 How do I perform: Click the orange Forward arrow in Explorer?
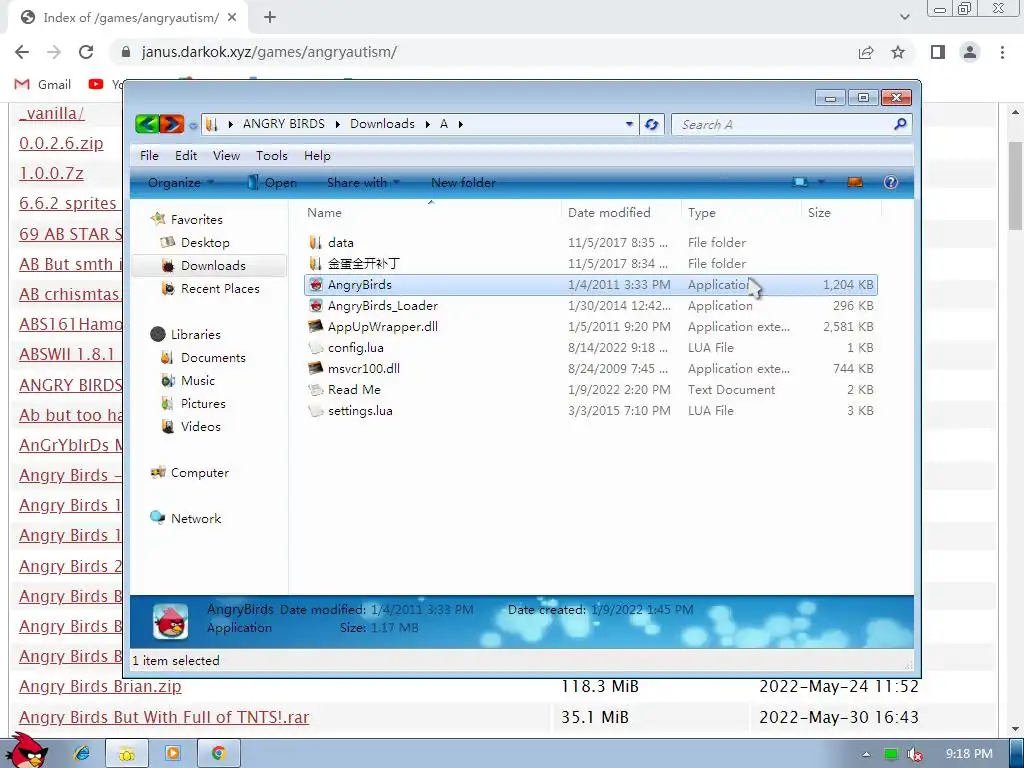pos(171,123)
